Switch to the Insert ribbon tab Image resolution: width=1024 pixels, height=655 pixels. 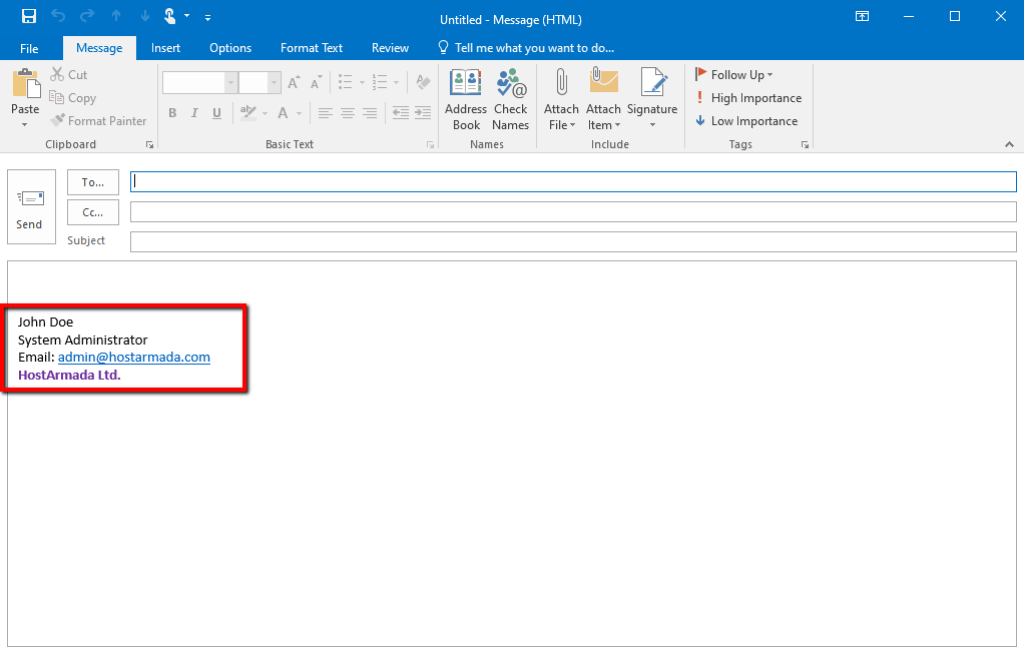(x=165, y=47)
